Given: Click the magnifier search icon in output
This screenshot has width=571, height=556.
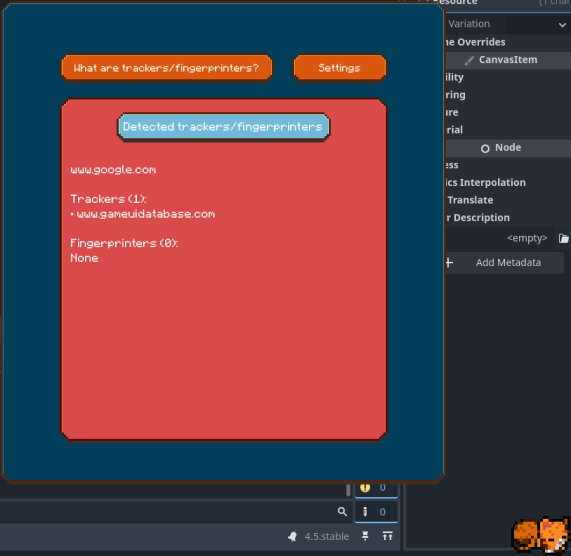Looking at the screenshot, I should 342,512.
